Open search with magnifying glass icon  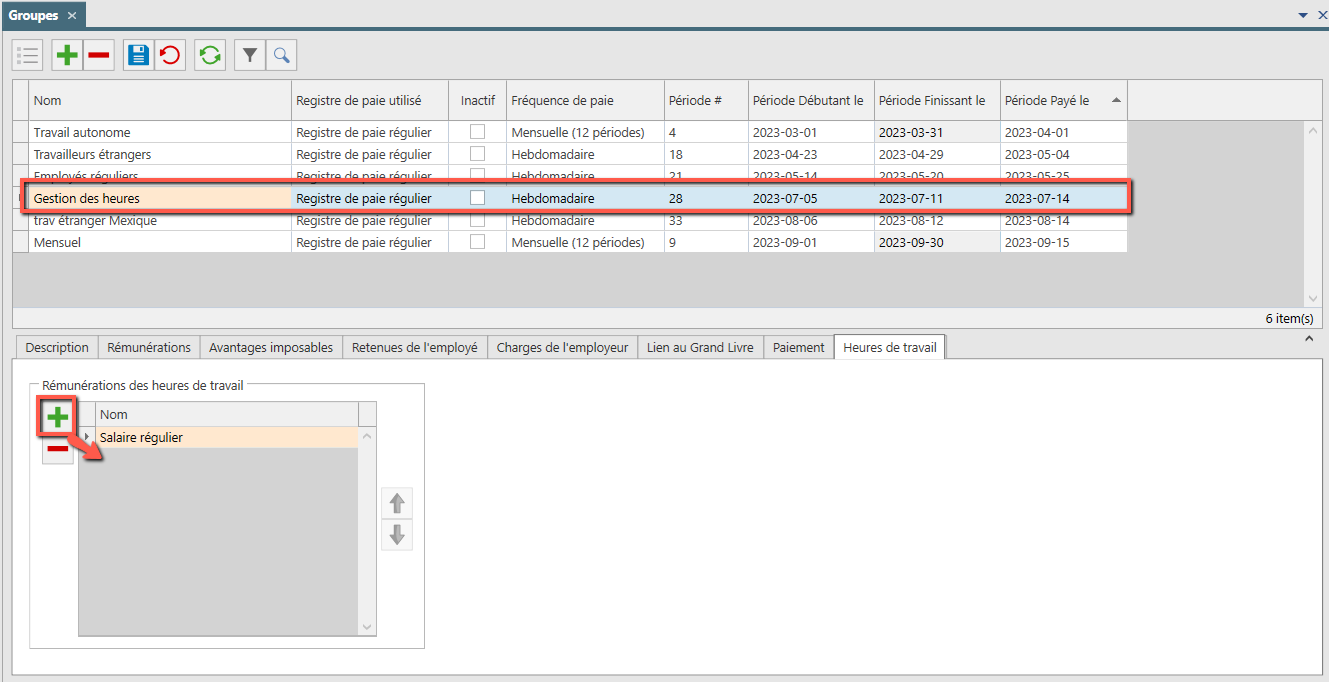coord(281,55)
